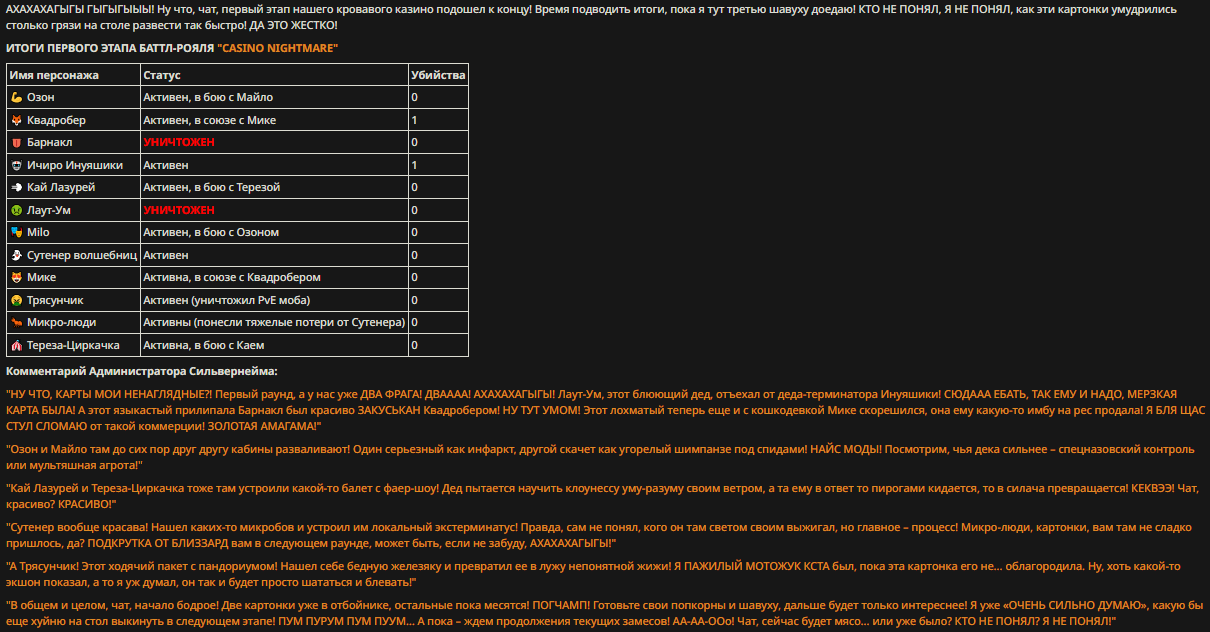Click the emoji icon beside Кай Лазурей
This screenshot has height=632, width=1210.
pyautogui.click(x=16, y=187)
